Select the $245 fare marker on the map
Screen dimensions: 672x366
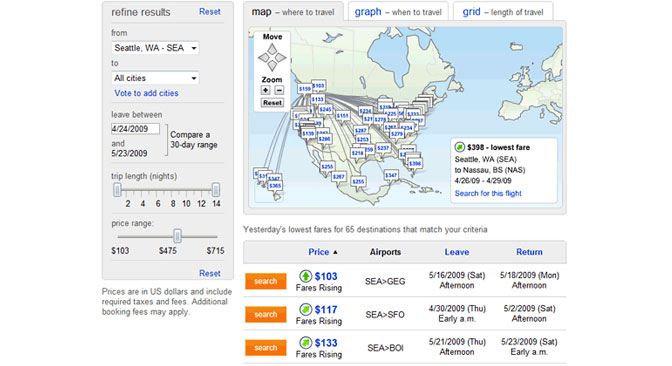point(325,109)
